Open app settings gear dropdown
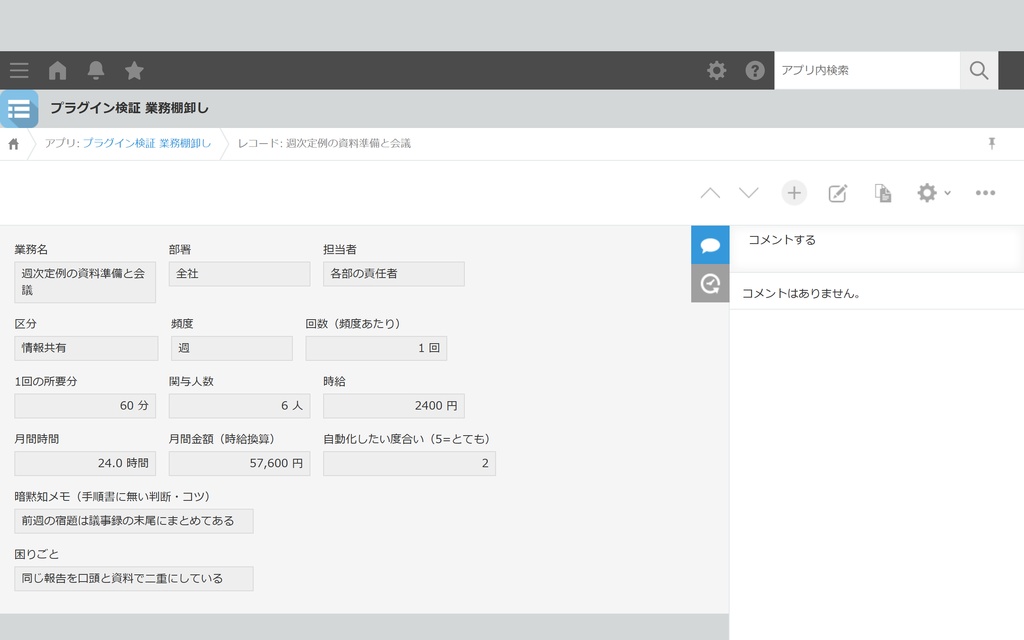The width and height of the screenshot is (1024, 640). (x=934, y=193)
